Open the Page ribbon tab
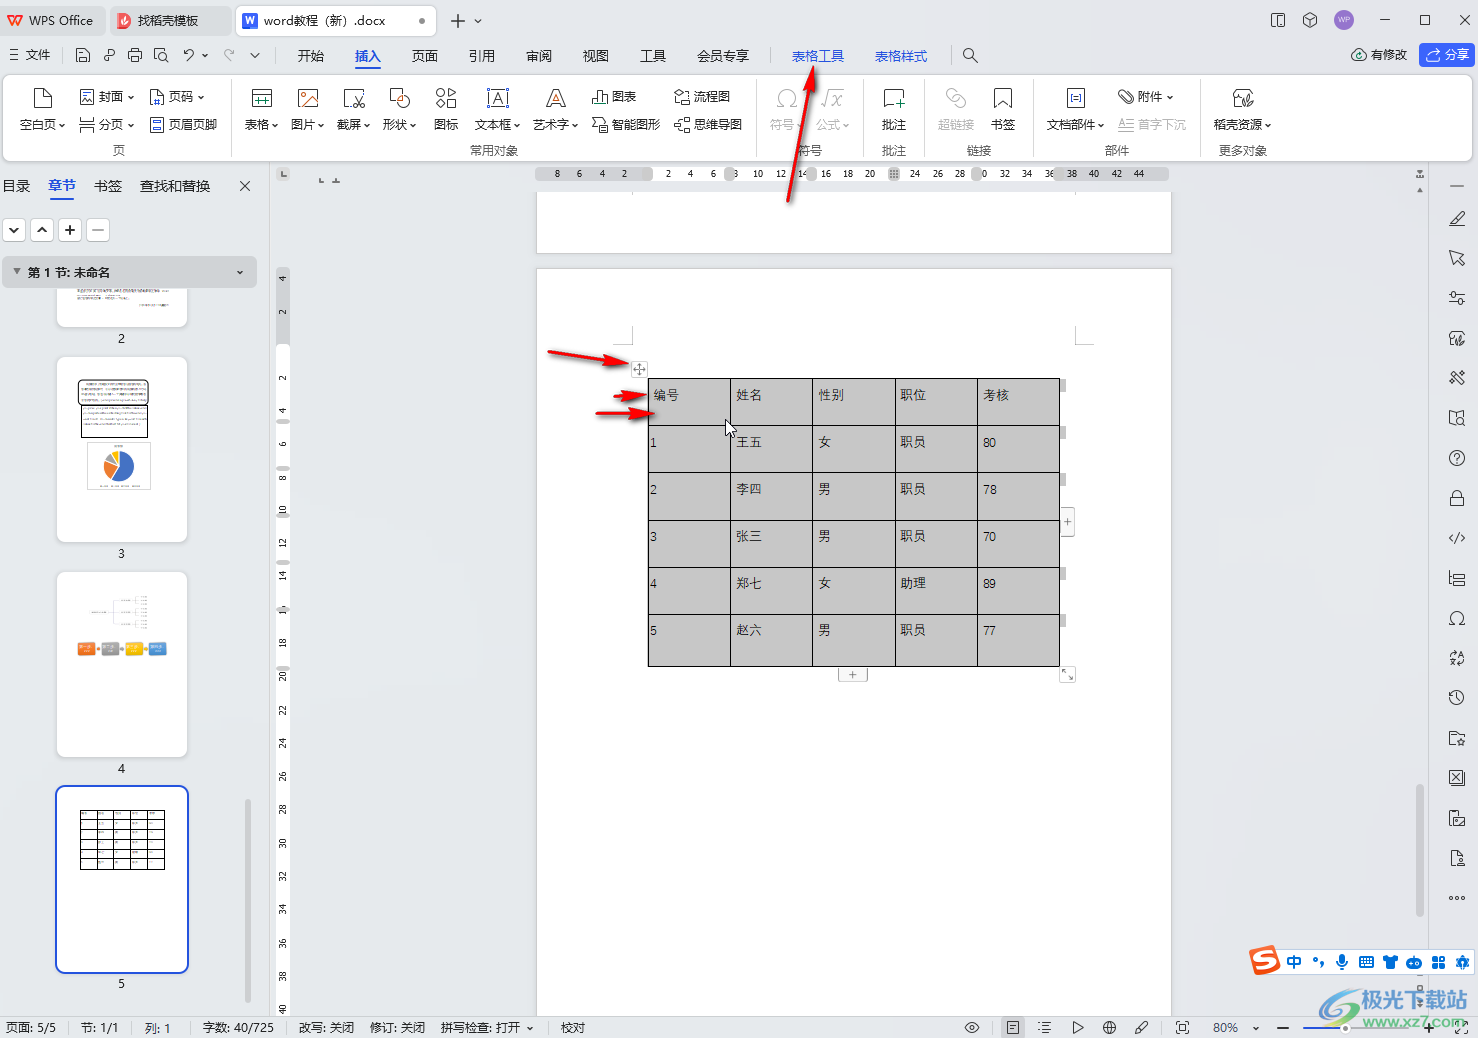The width and height of the screenshot is (1478, 1038). (x=425, y=56)
